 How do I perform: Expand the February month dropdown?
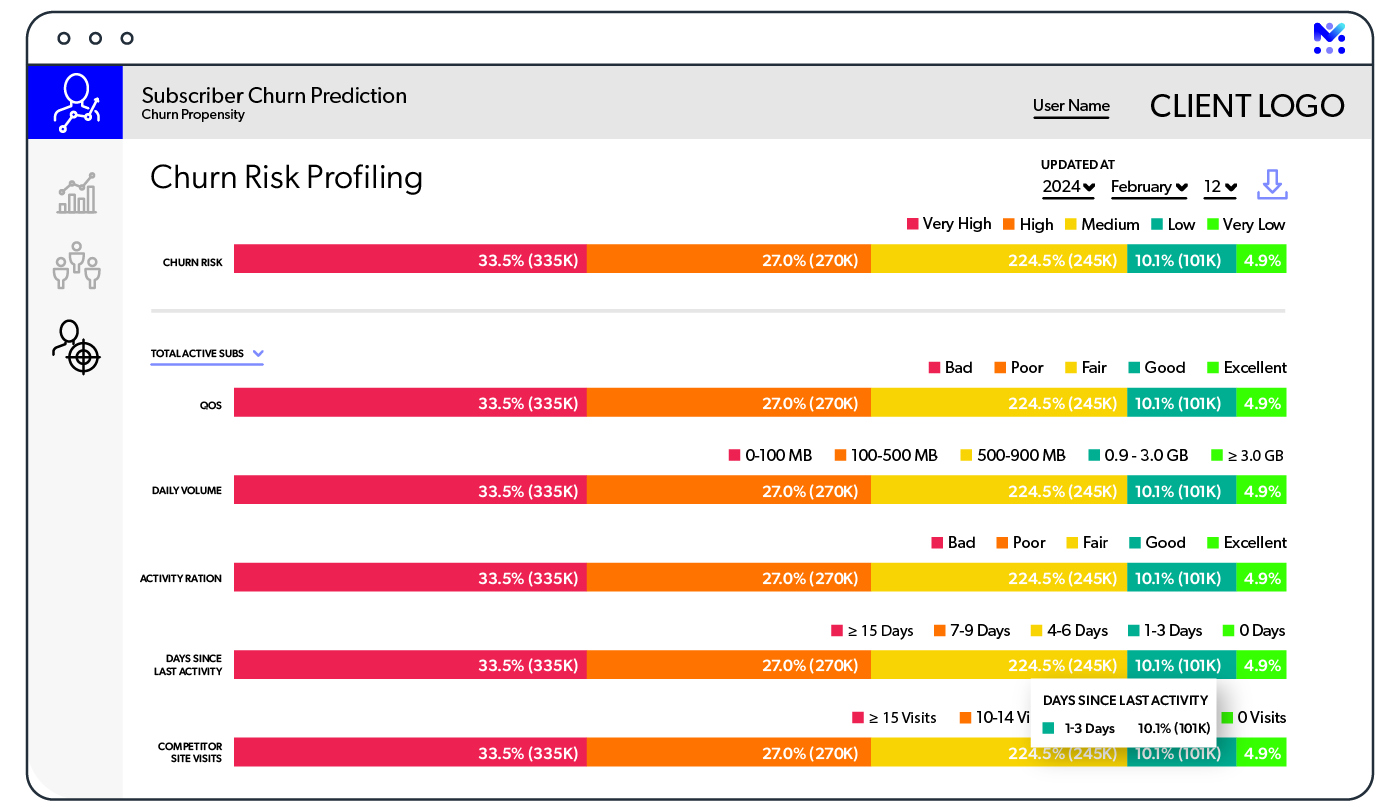pos(1149,187)
